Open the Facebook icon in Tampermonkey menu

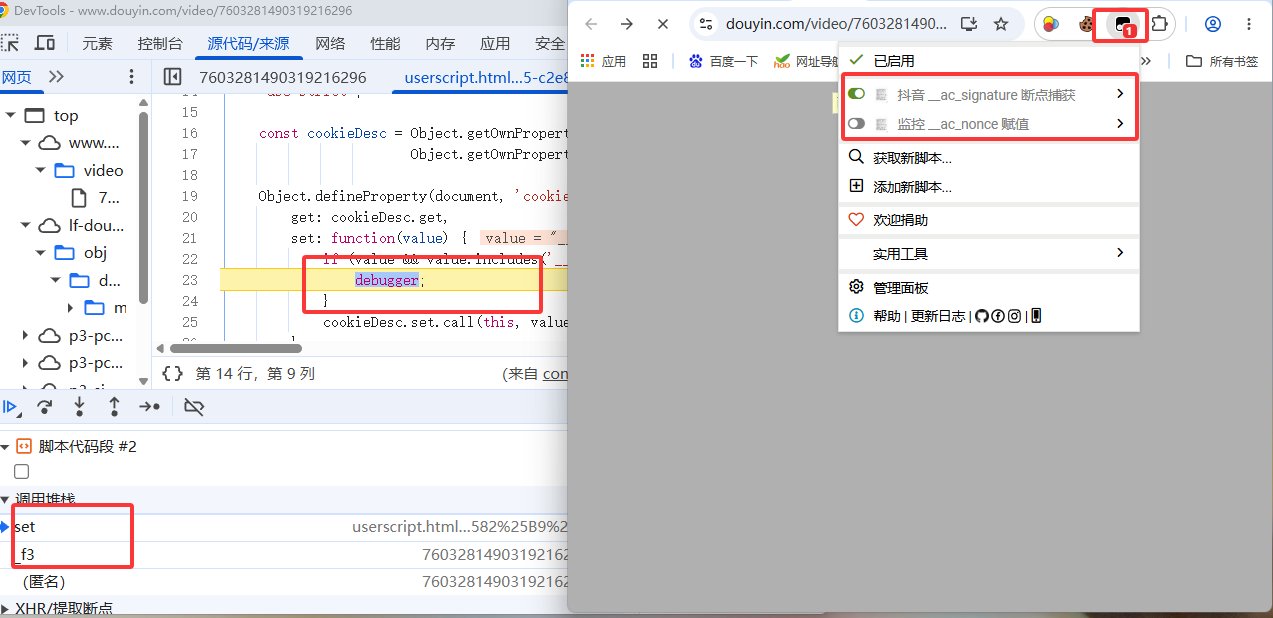coord(998,316)
